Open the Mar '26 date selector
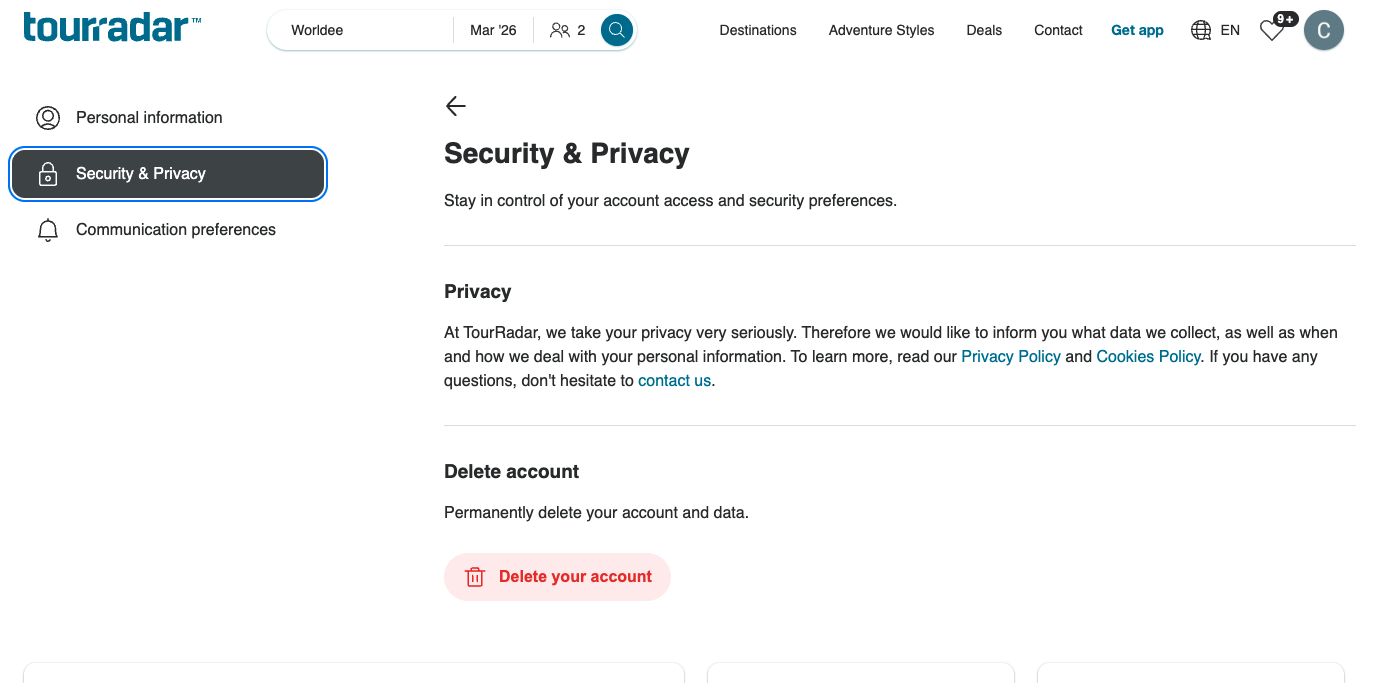 [493, 30]
